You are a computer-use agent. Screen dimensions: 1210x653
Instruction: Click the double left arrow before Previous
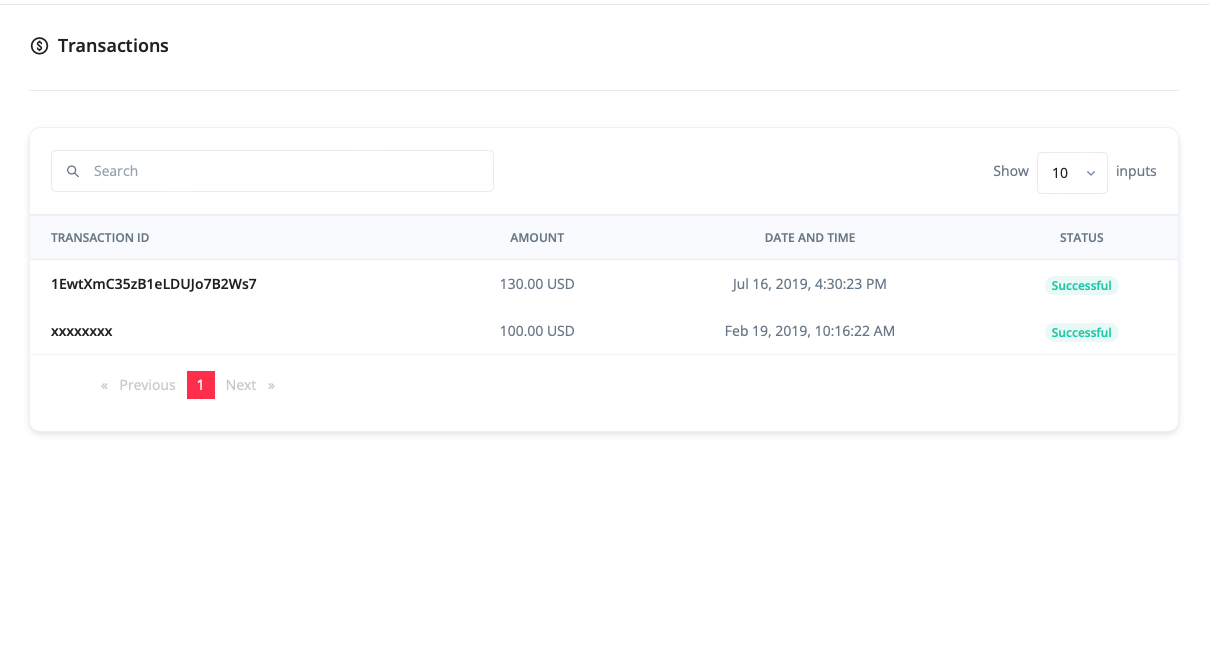tap(104, 385)
